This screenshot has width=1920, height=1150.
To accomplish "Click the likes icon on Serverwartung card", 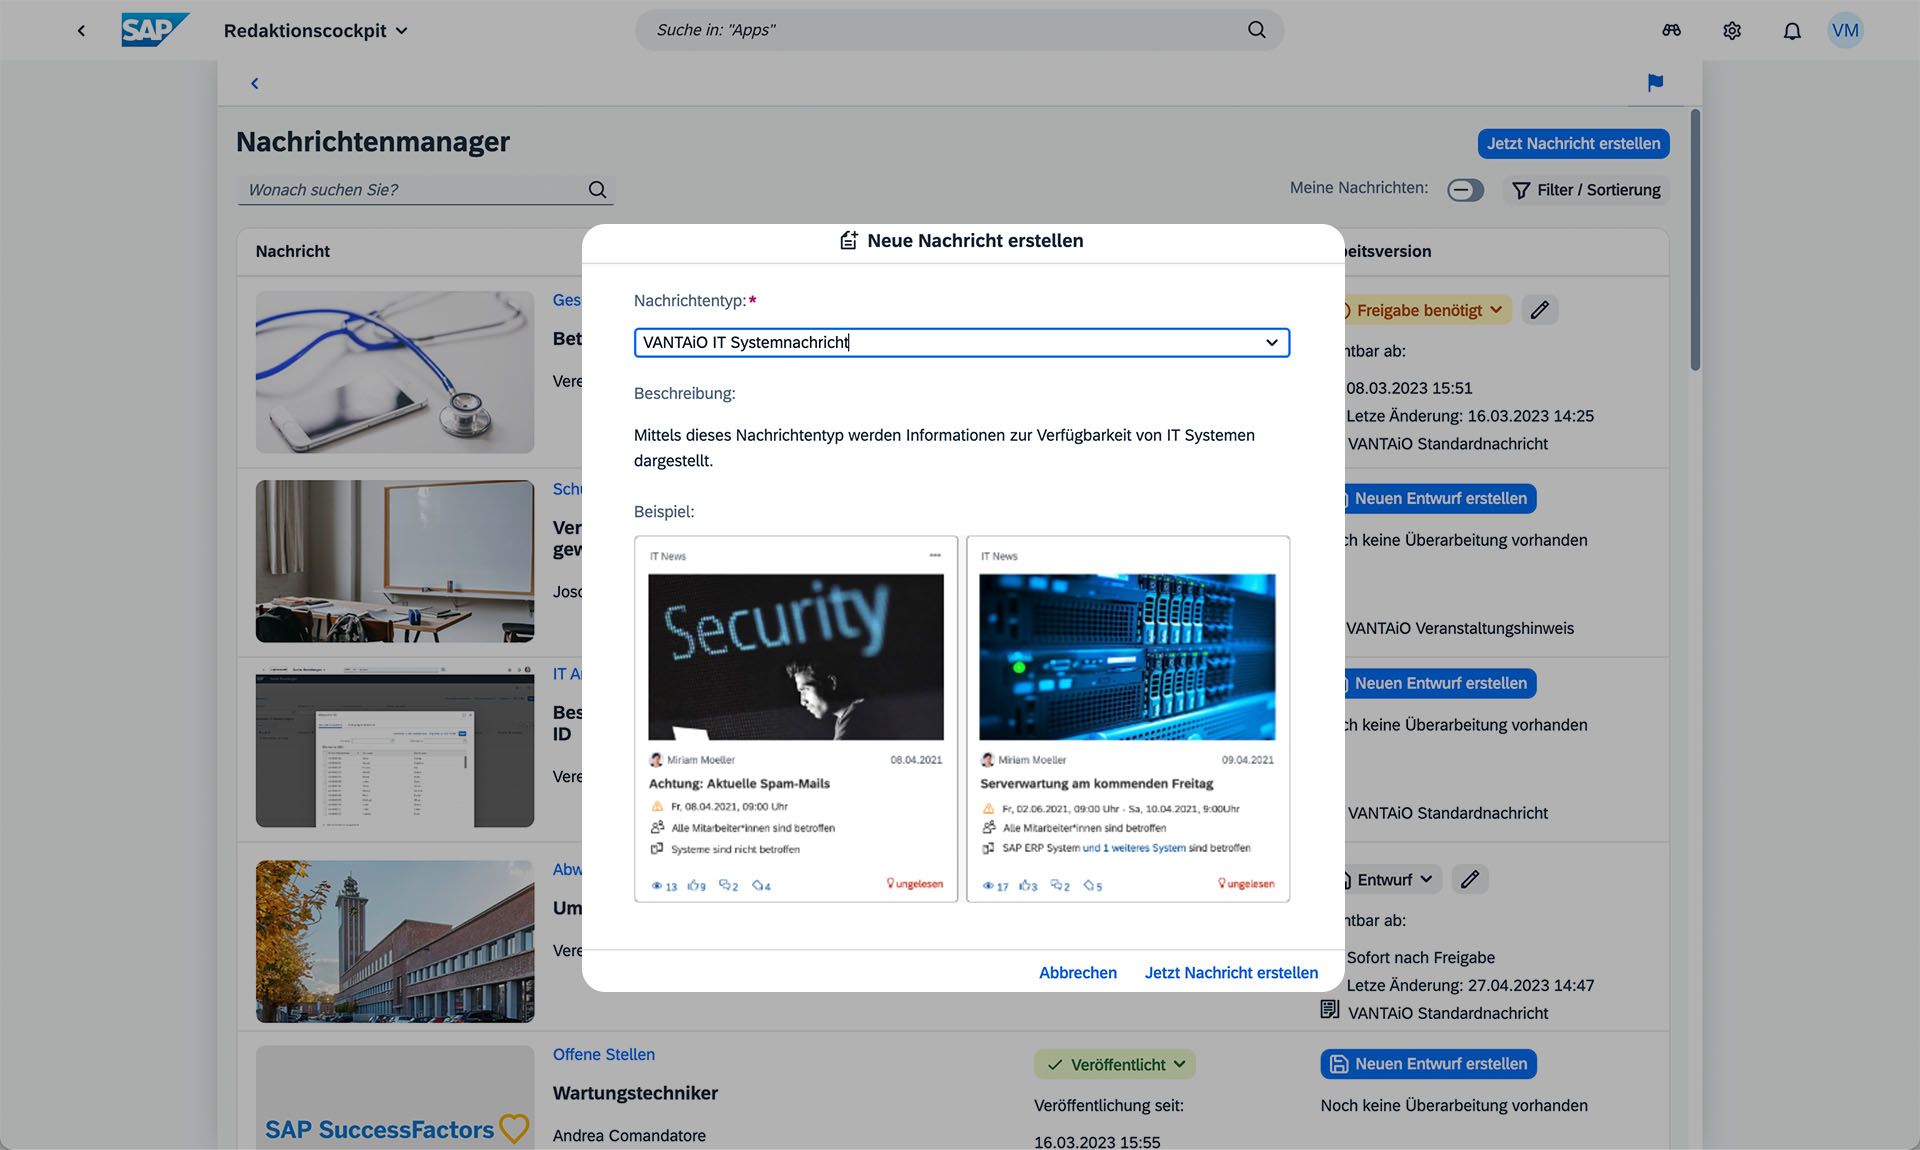I will coord(1024,886).
